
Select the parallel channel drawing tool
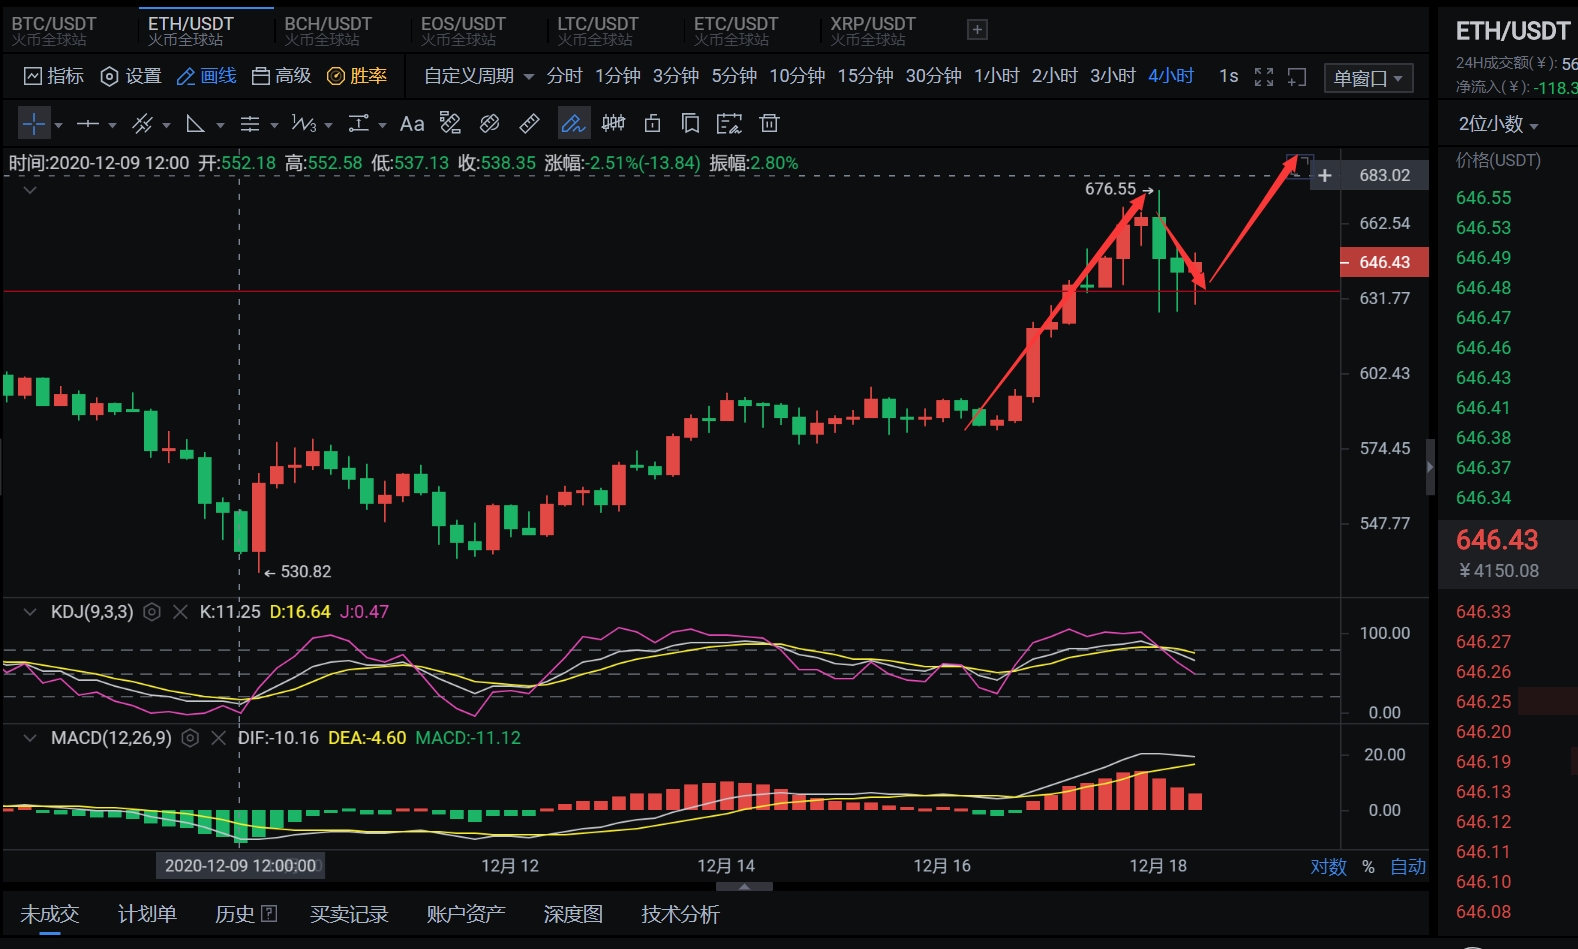[142, 124]
